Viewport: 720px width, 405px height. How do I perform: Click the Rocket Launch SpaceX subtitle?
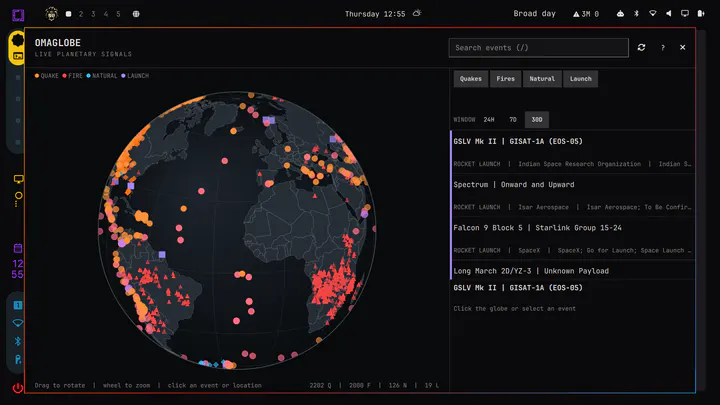[x=572, y=250]
